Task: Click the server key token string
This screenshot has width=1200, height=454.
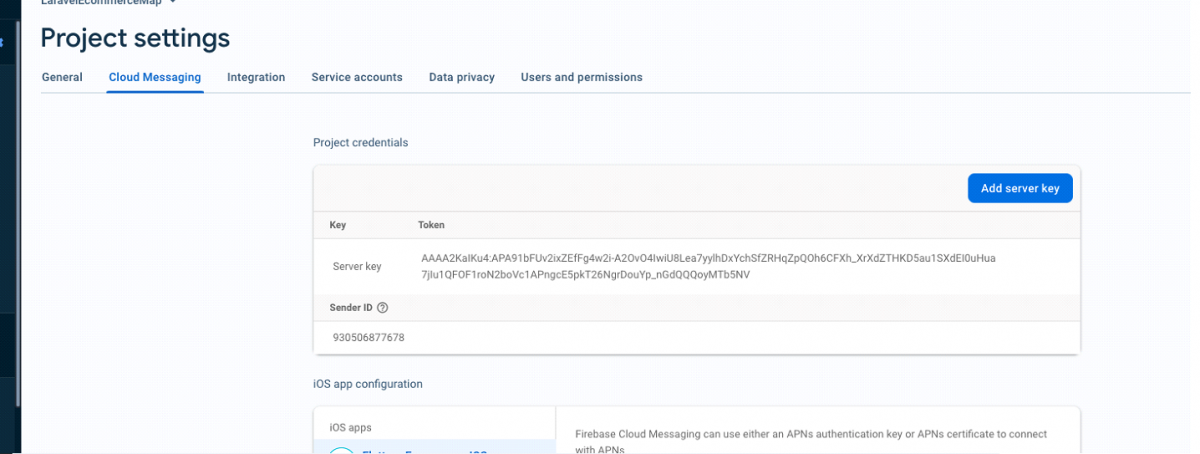Action: (x=708, y=266)
